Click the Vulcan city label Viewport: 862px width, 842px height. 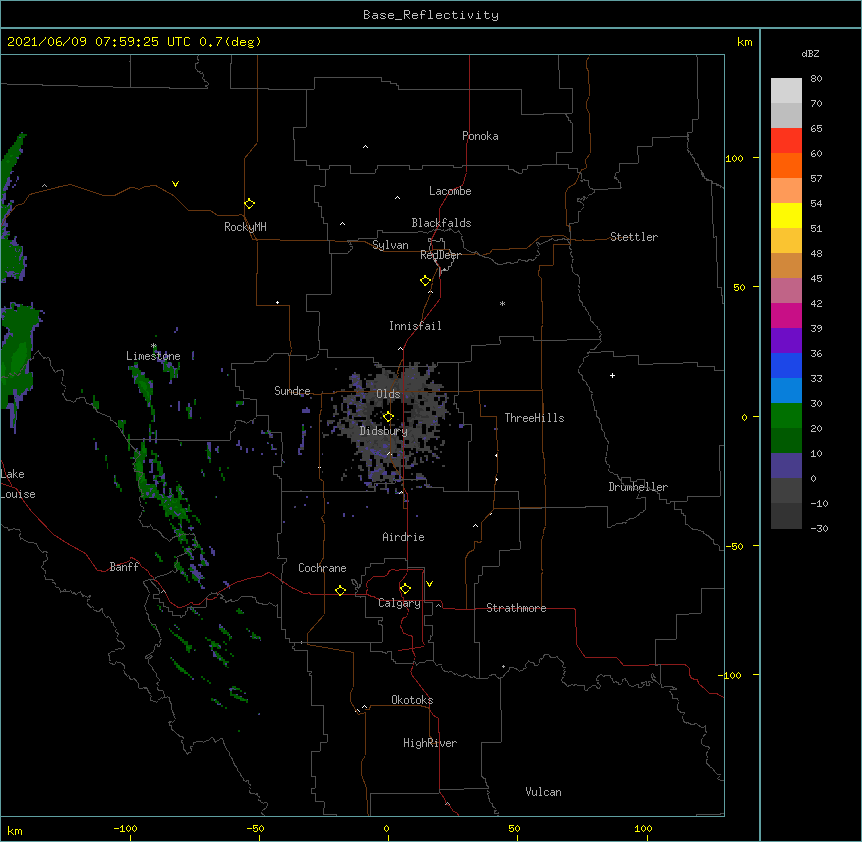[543, 792]
